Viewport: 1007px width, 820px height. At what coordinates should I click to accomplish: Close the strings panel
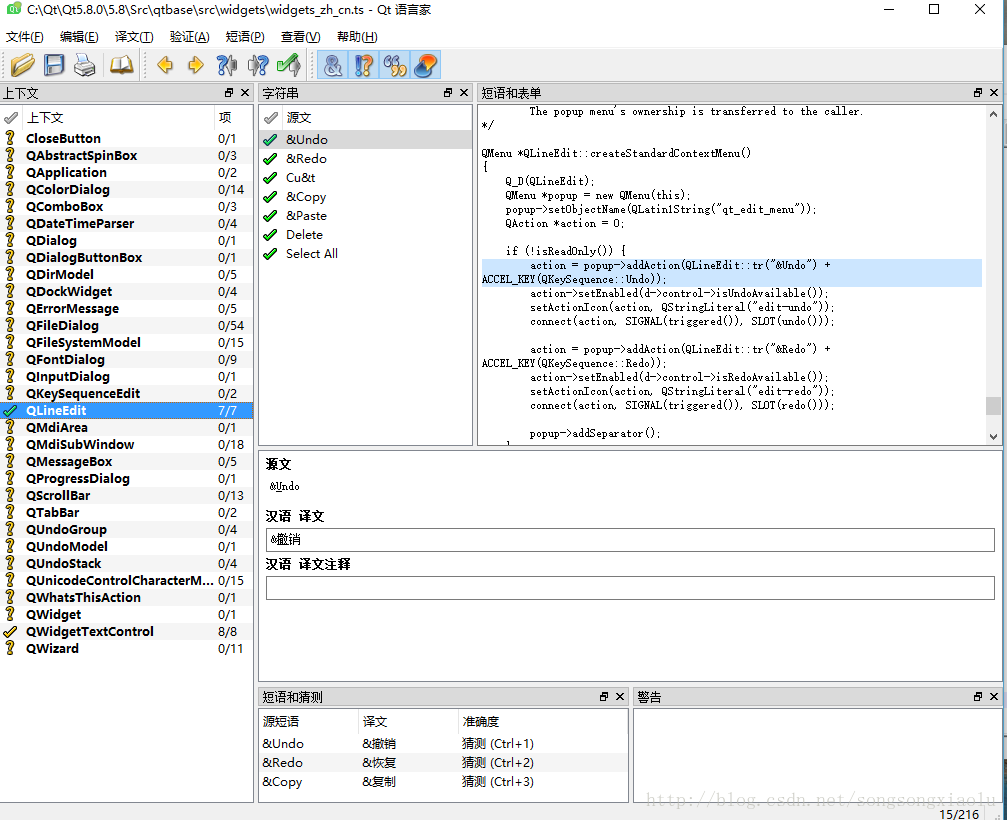tap(464, 92)
